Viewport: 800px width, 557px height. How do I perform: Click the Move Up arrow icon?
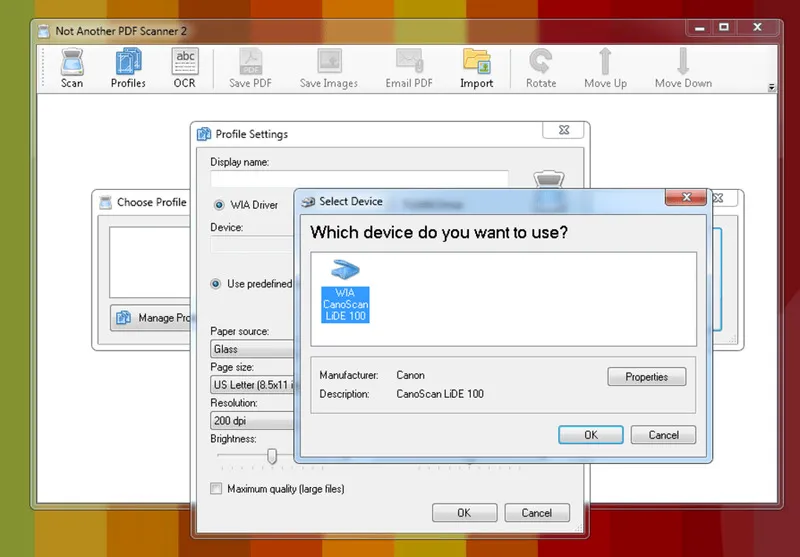[x=605, y=63]
